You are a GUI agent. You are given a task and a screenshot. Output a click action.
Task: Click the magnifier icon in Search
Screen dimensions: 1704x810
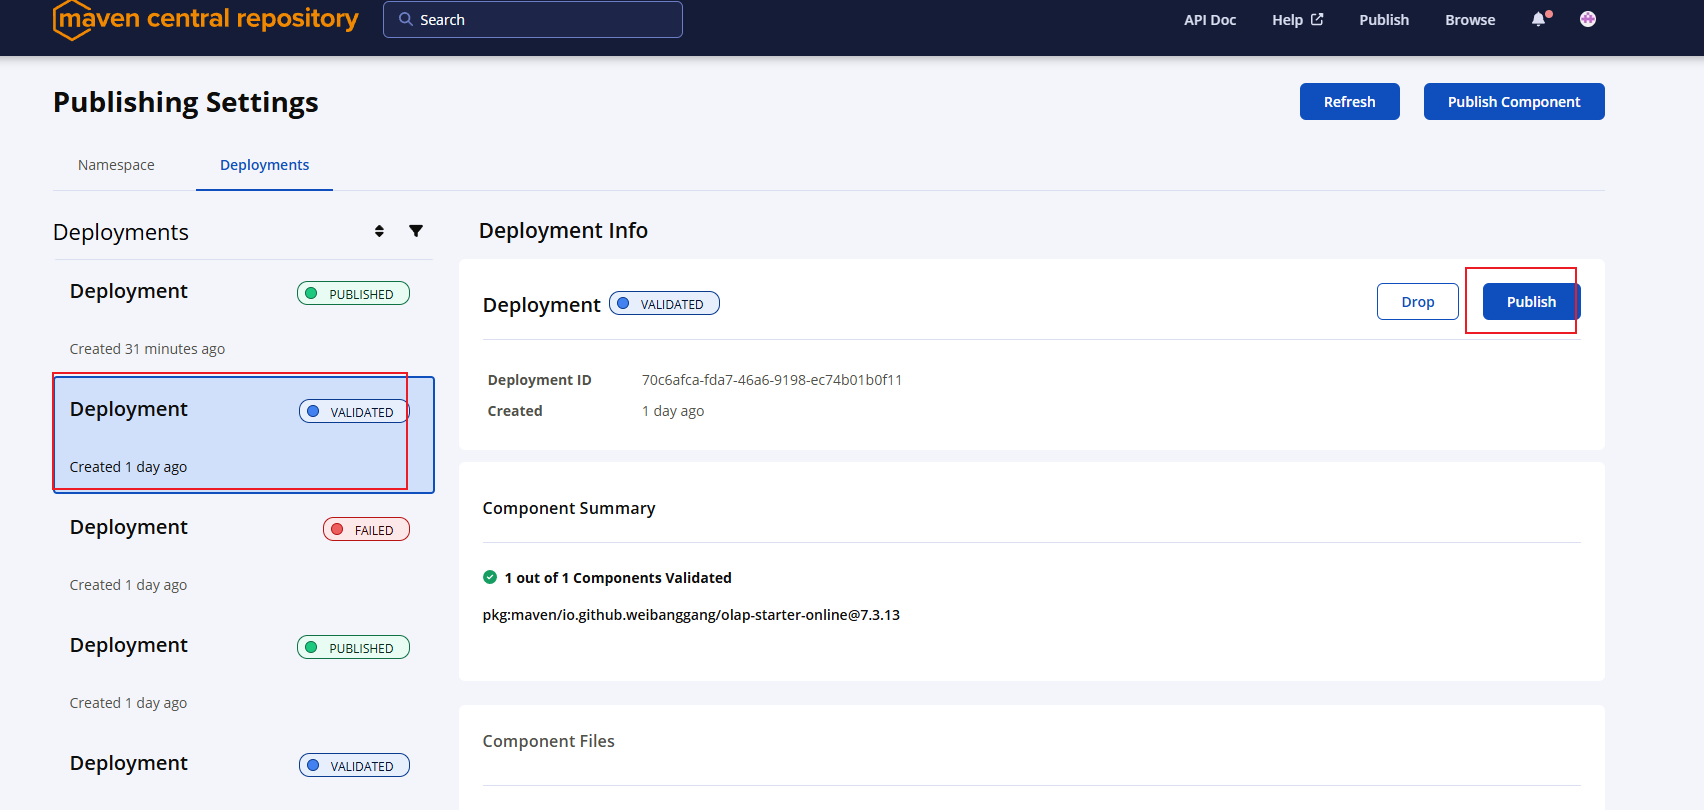[406, 19]
